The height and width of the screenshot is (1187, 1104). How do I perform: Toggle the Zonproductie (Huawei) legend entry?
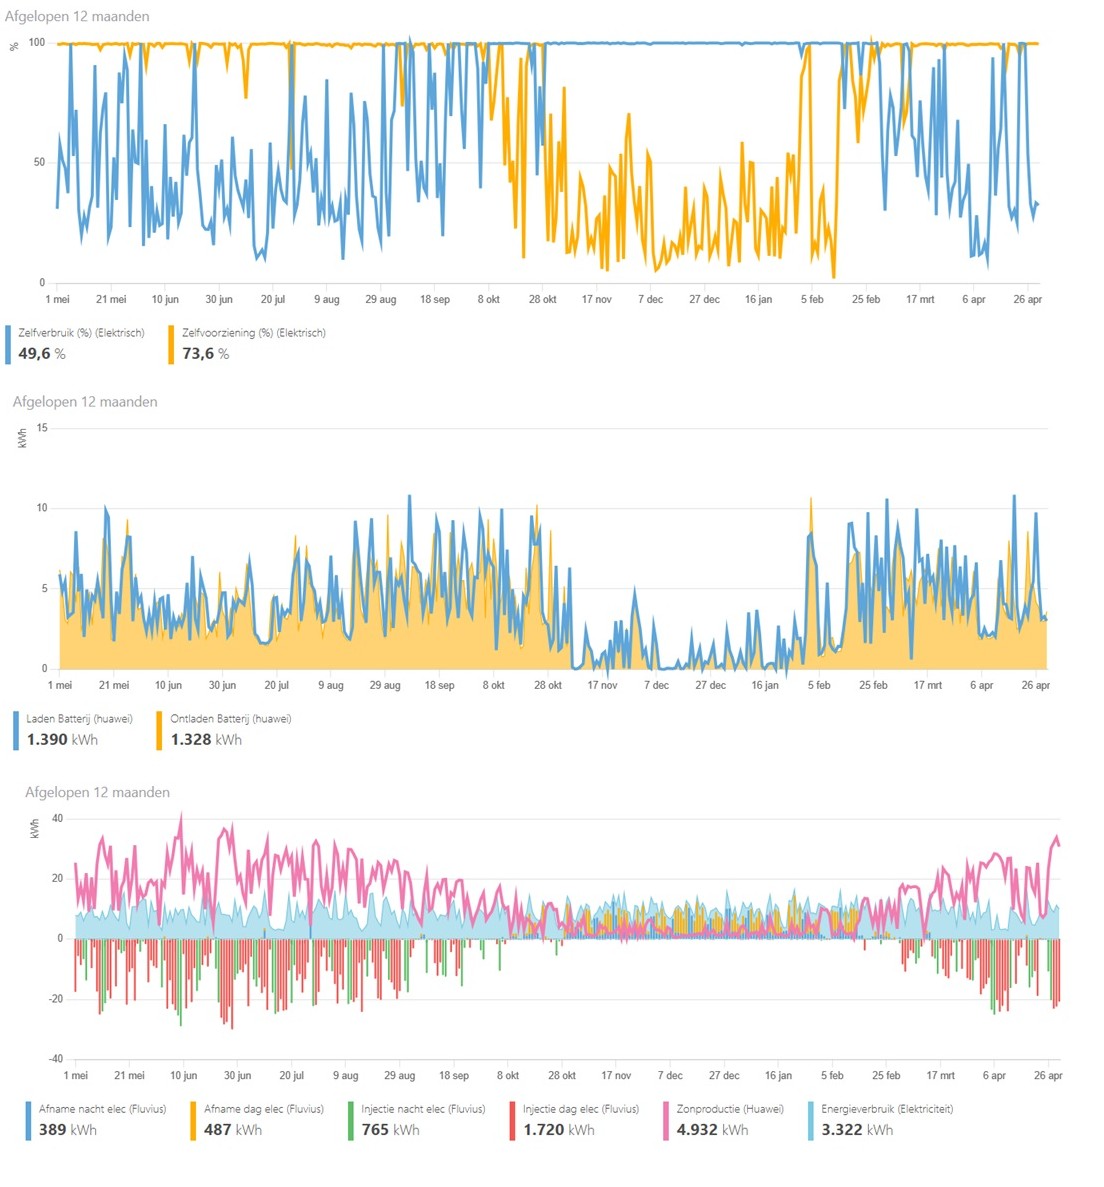coord(730,1109)
